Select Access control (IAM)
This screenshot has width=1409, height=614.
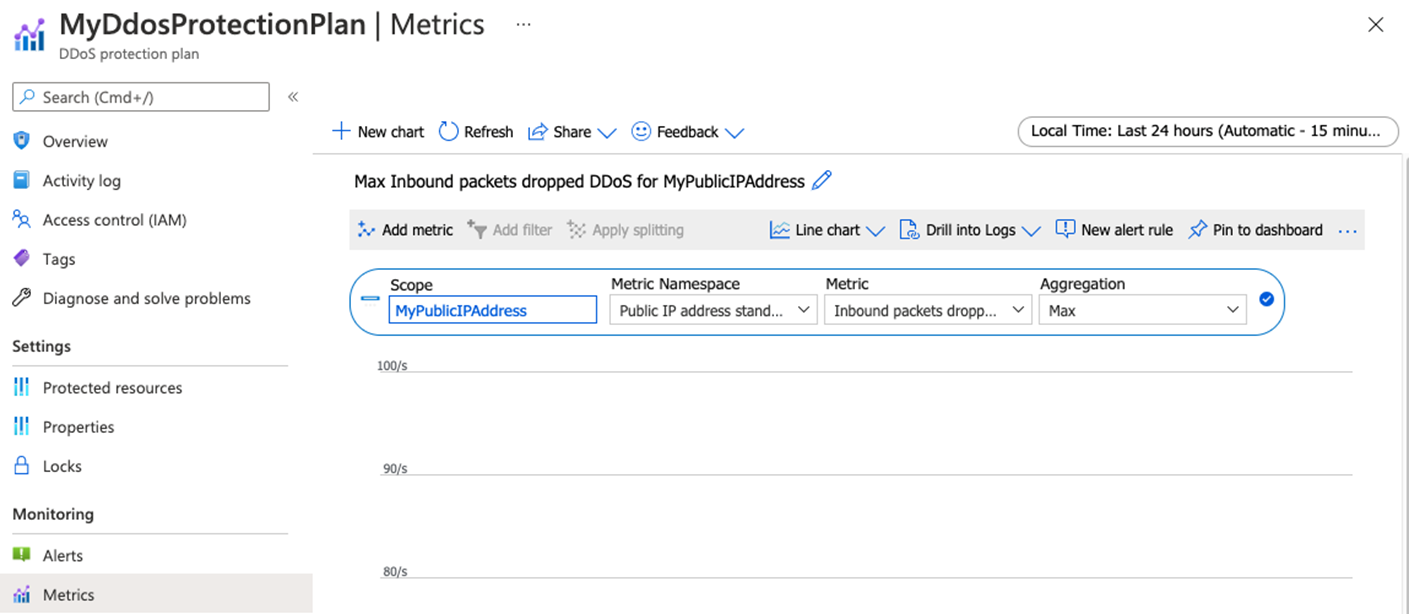tap(113, 219)
